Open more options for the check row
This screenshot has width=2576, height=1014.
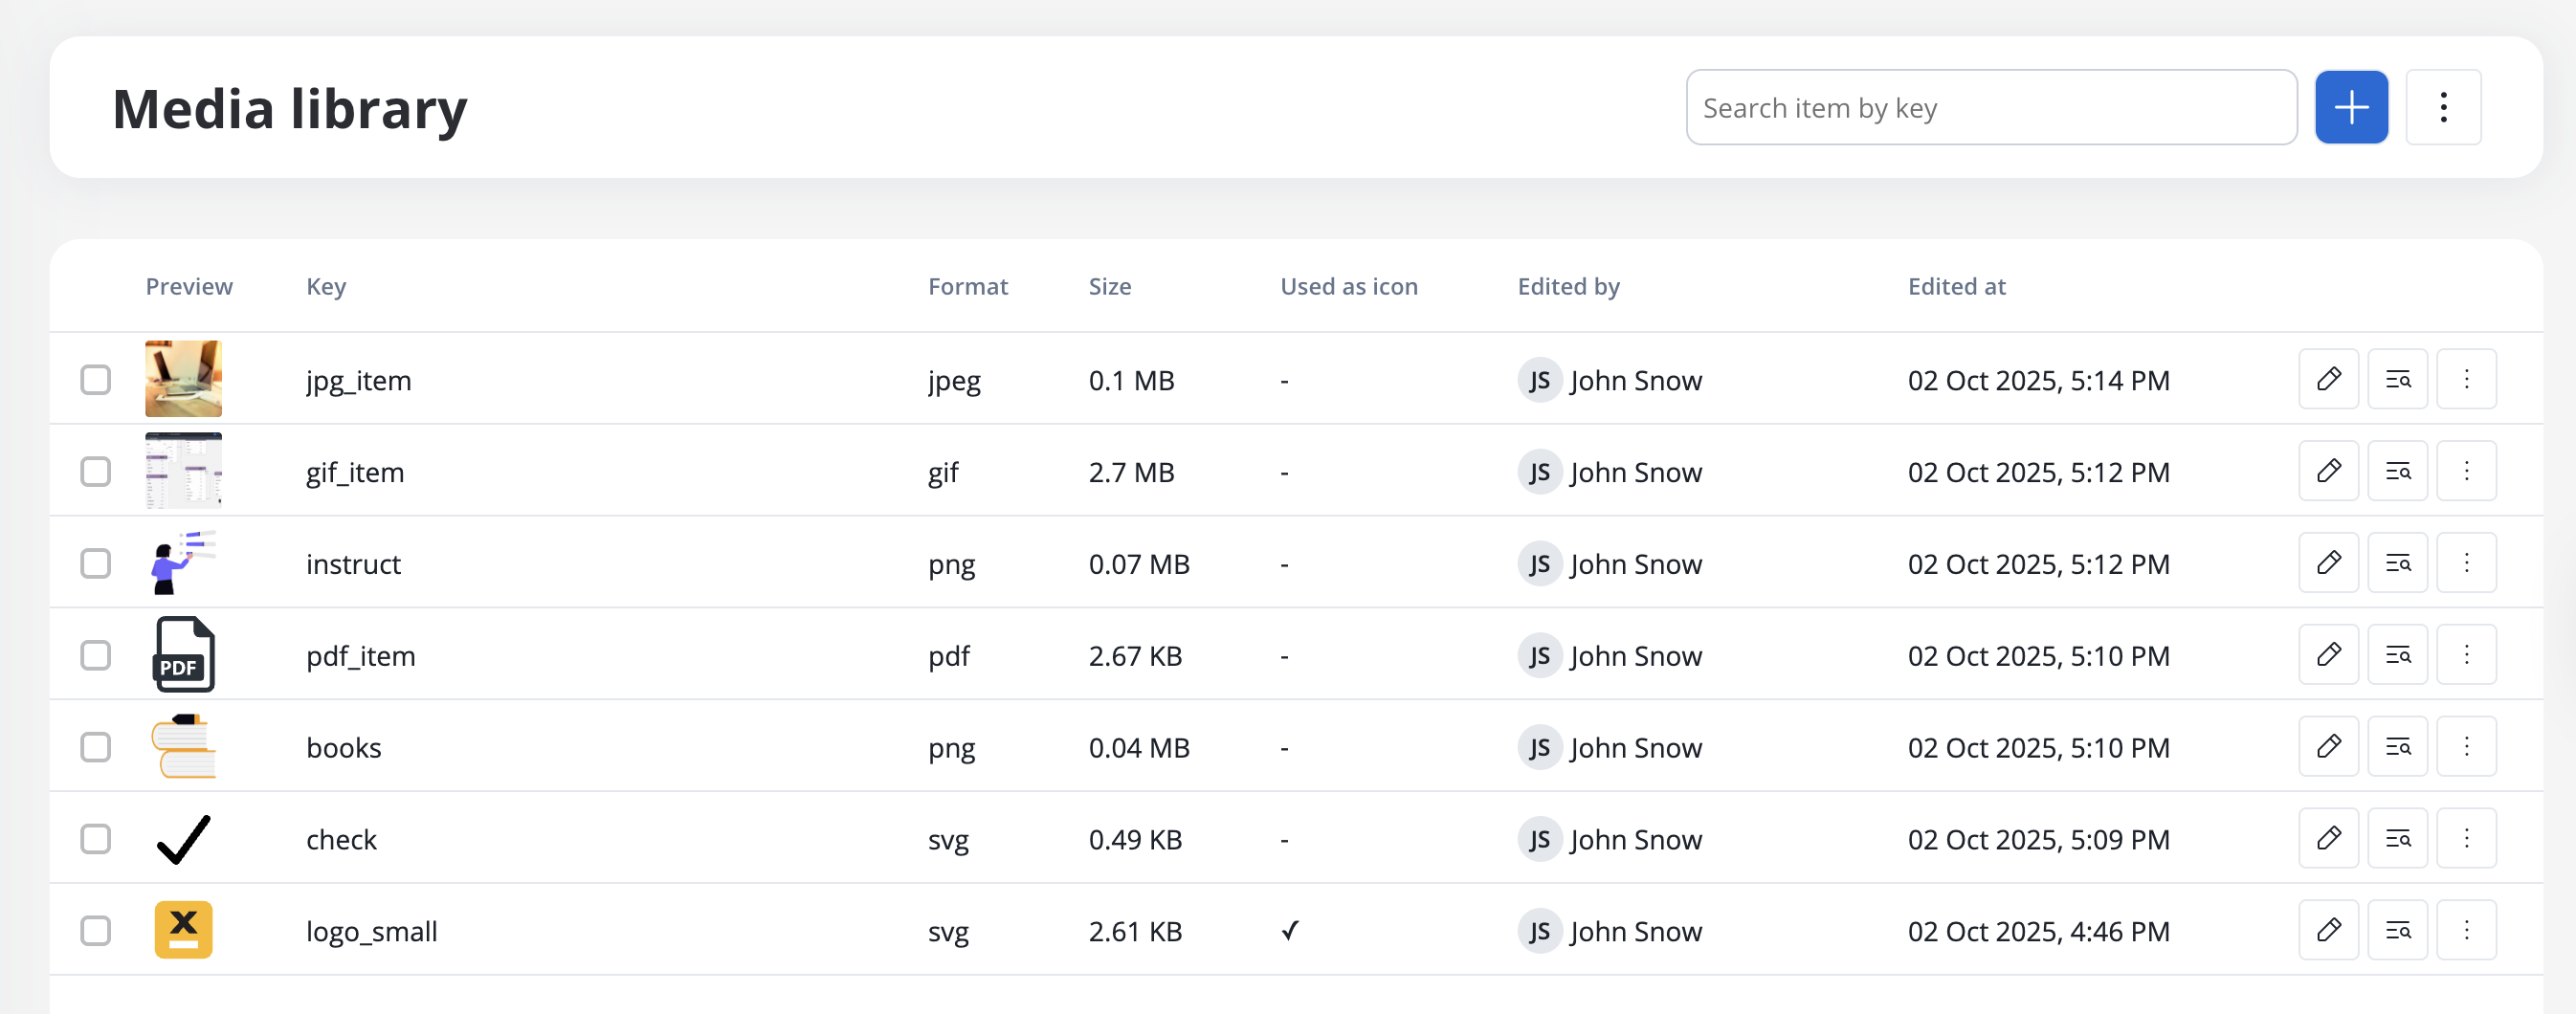click(x=2466, y=839)
